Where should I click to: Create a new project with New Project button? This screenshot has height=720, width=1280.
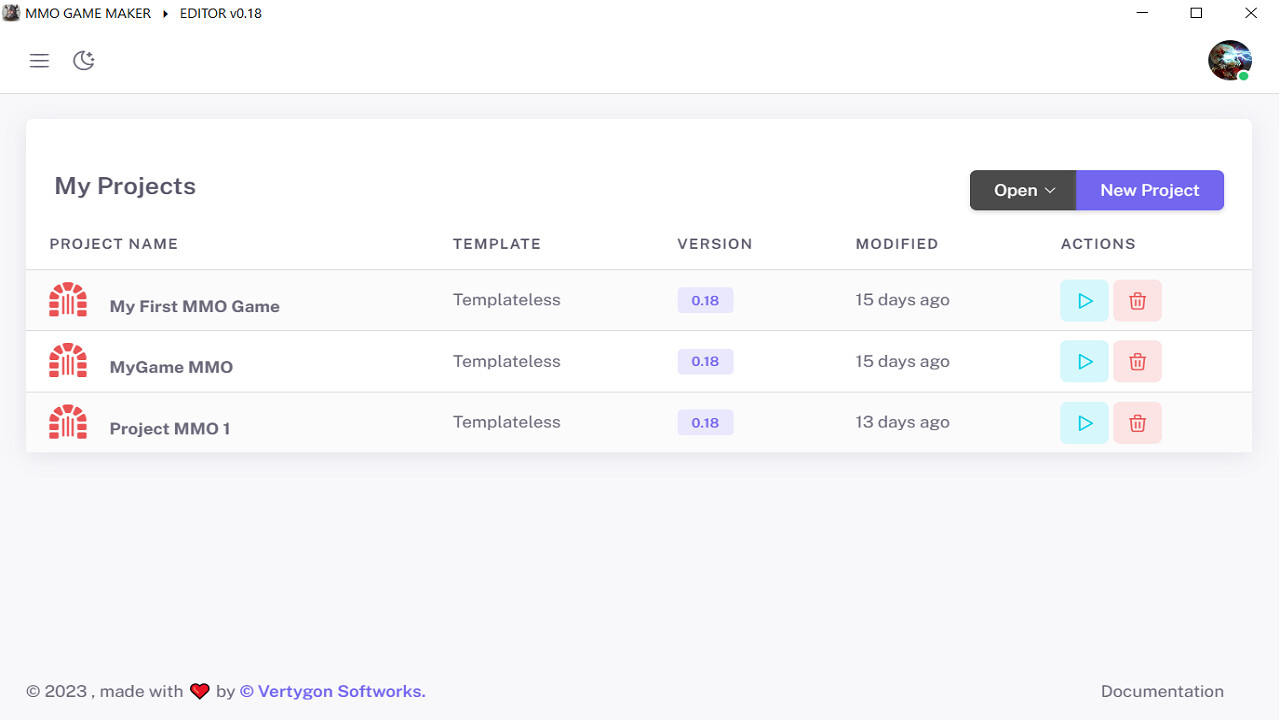pos(1149,190)
